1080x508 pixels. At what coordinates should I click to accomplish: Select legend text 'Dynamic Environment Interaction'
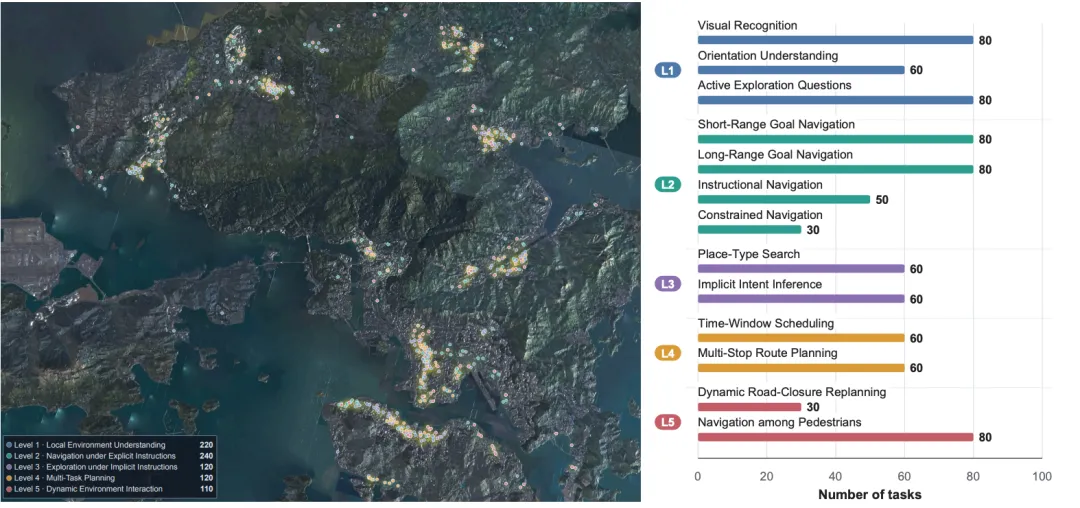coord(105,489)
